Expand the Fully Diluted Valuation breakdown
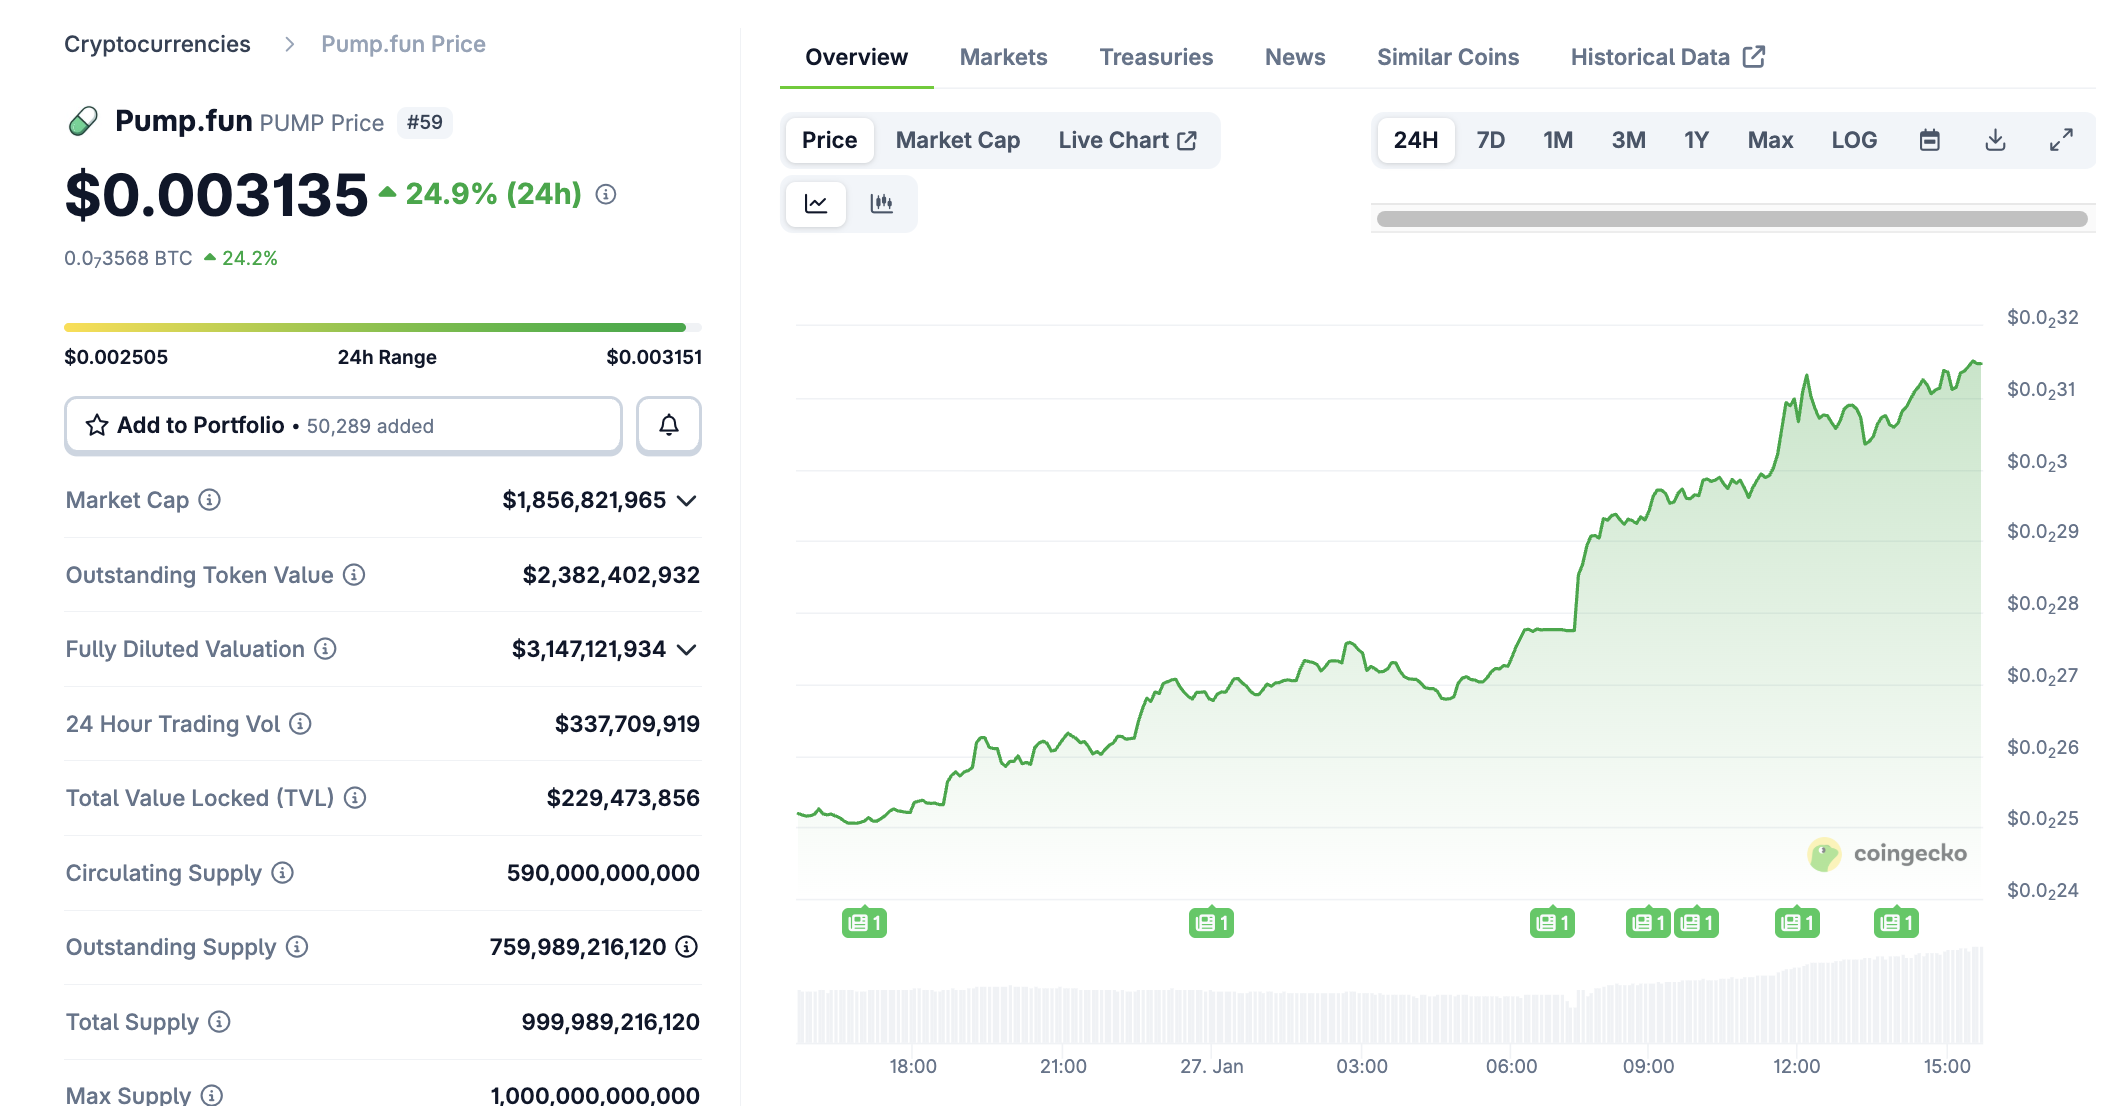Image resolution: width=2118 pixels, height=1106 pixels. (686, 650)
